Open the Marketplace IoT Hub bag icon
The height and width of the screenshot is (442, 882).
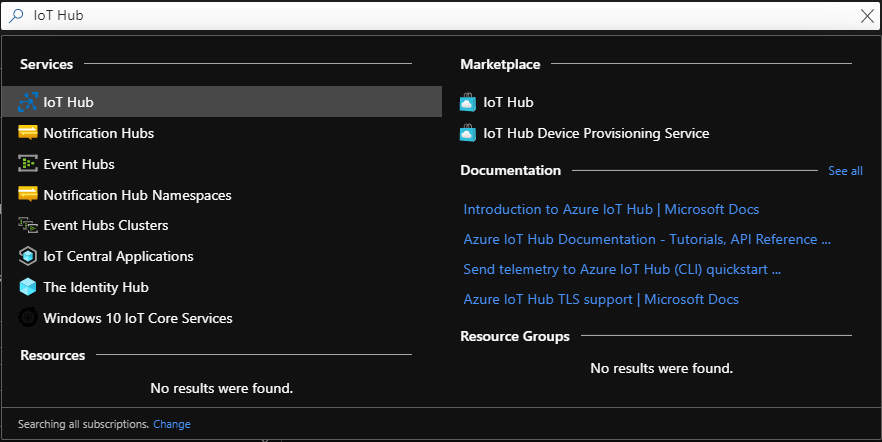(x=467, y=102)
